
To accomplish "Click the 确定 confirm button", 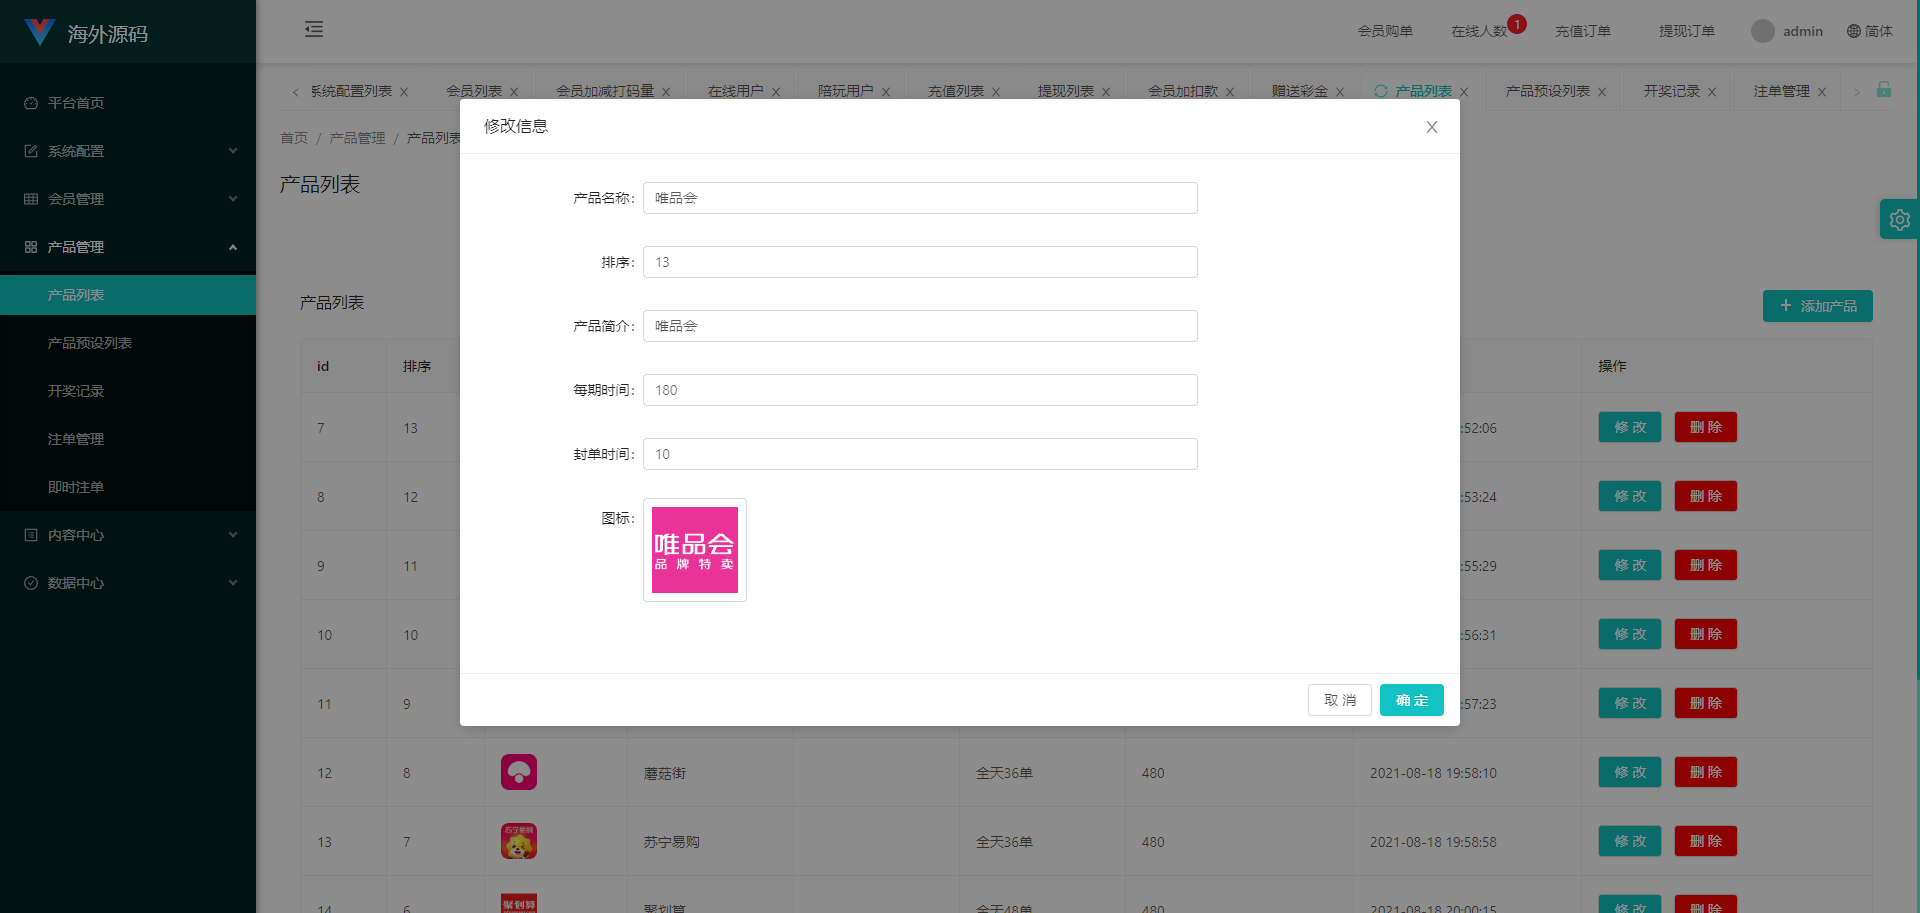I will (x=1411, y=700).
